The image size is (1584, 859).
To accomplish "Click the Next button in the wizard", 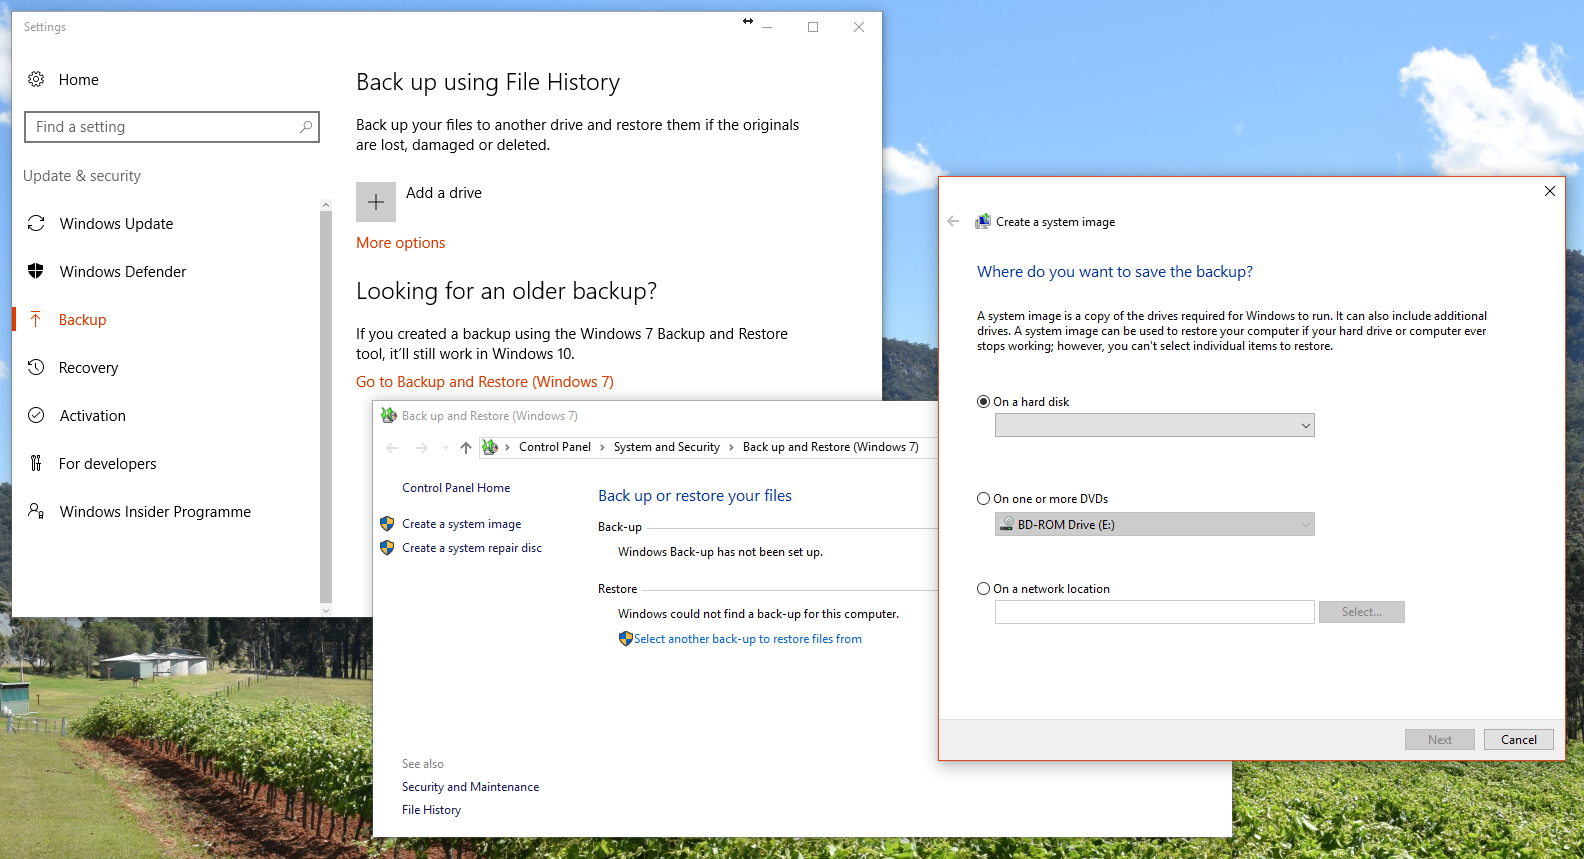I will [1439, 739].
